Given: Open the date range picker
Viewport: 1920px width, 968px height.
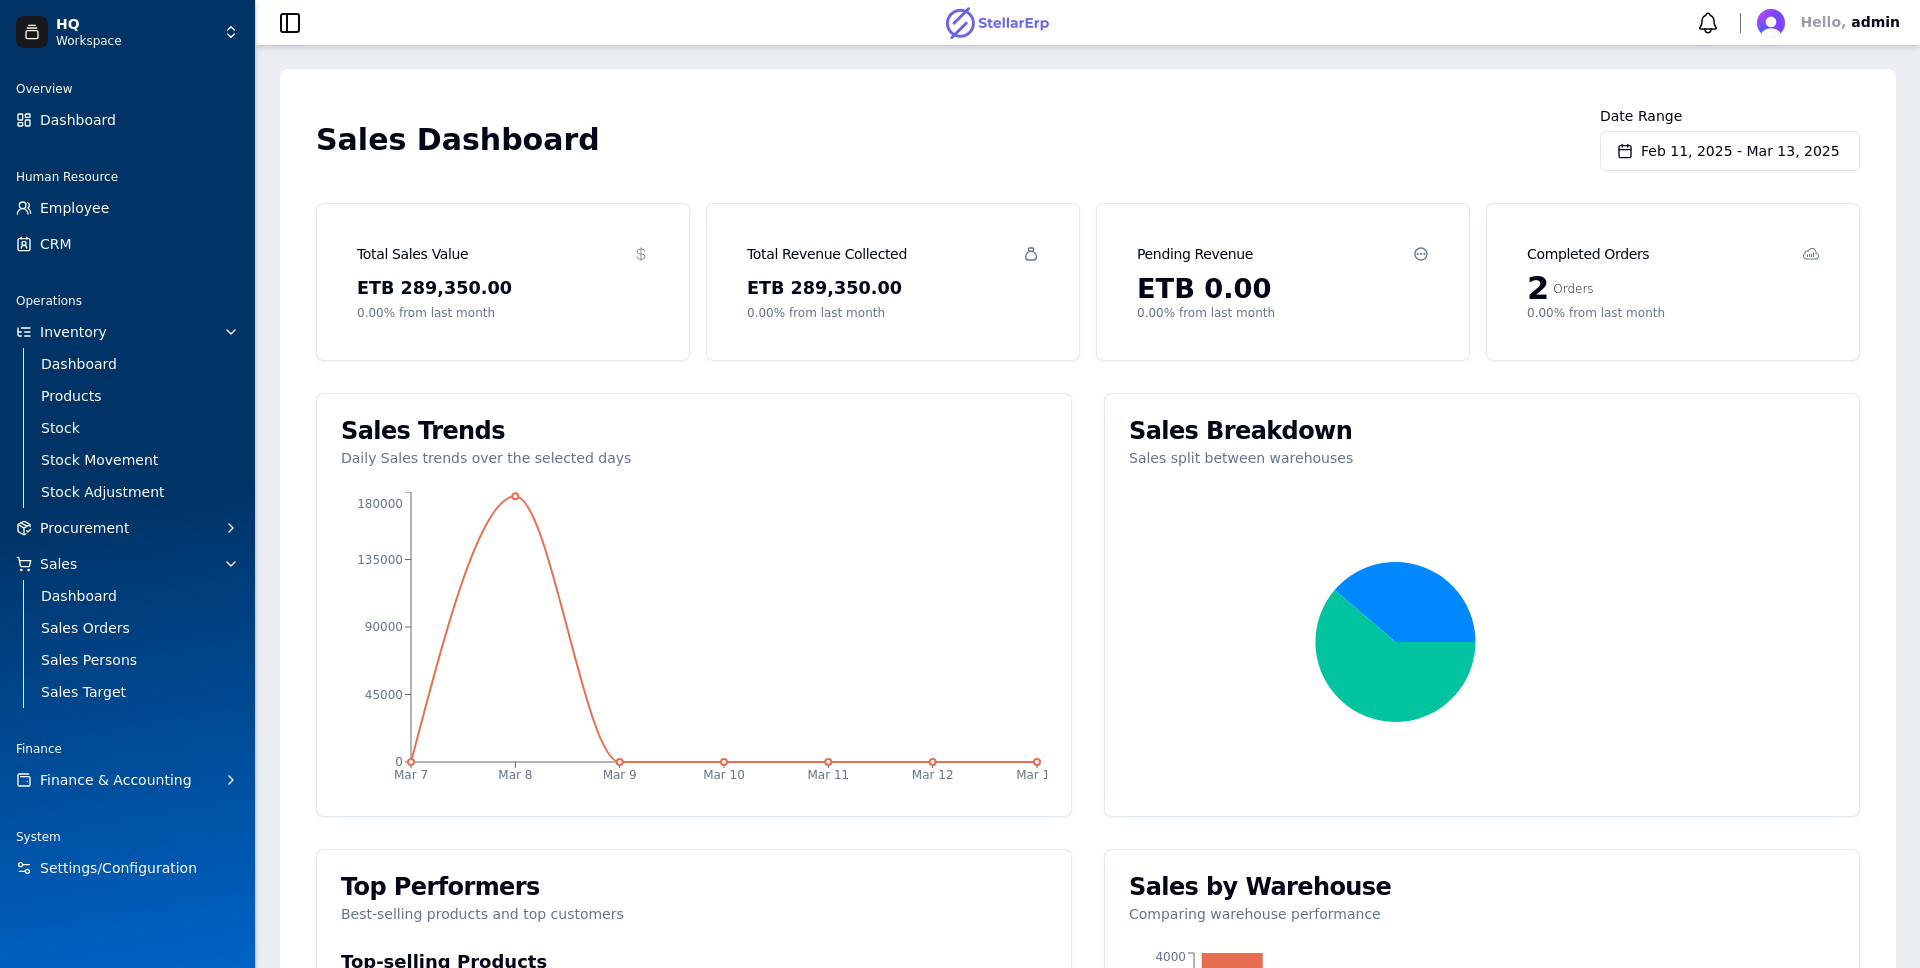Looking at the screenshot, I should point(1729,151).
